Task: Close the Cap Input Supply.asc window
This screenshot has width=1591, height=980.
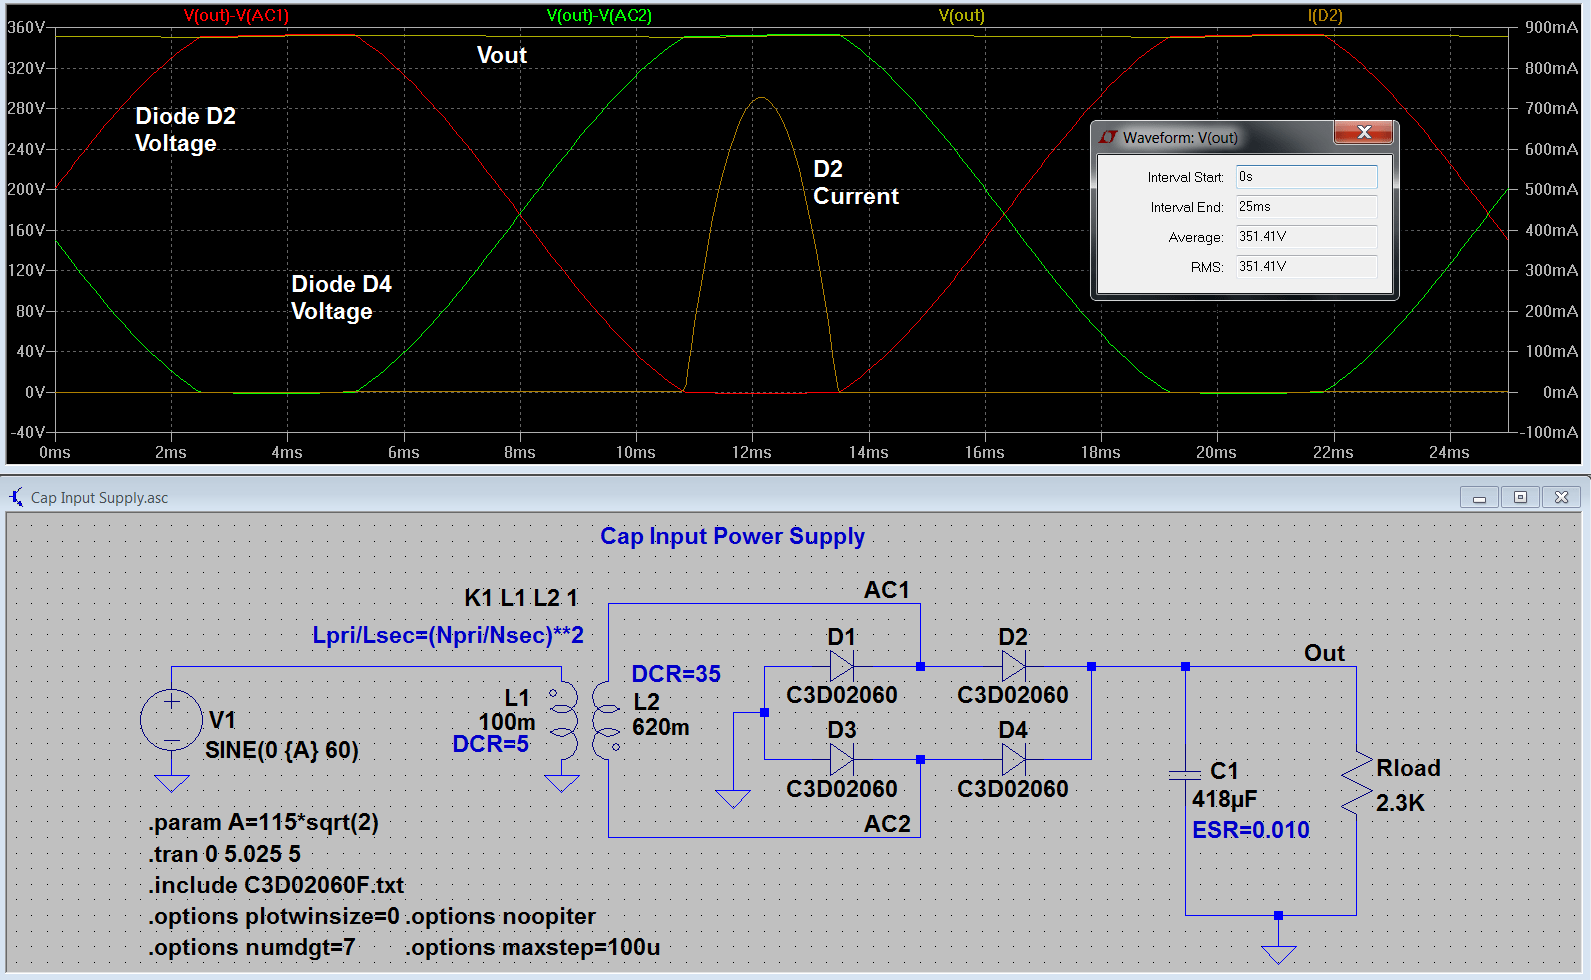Action: pyautogui.click(x=1561, y=497)
